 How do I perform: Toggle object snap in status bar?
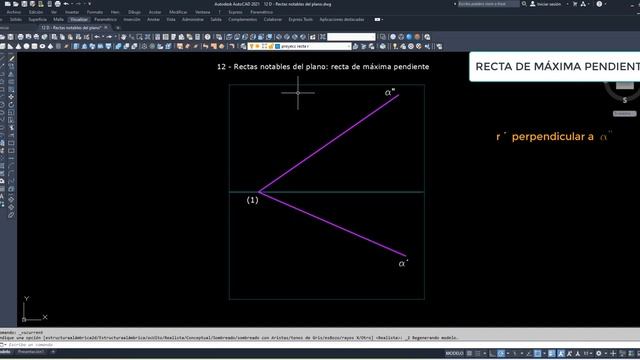coord(538,353)
